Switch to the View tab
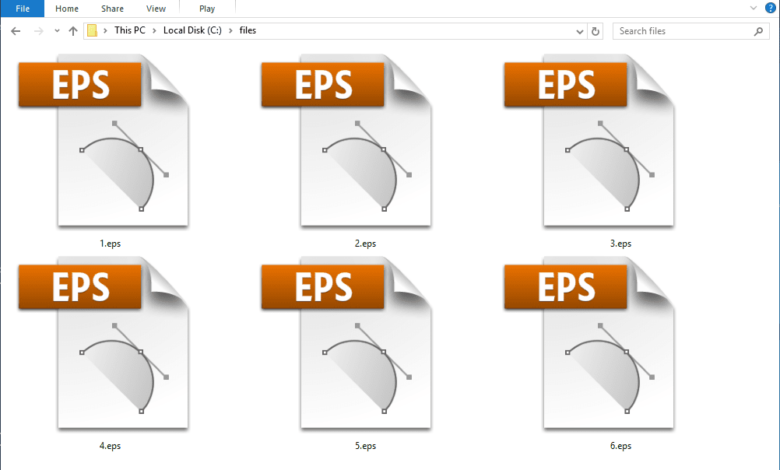 click(x=156, y=8)
